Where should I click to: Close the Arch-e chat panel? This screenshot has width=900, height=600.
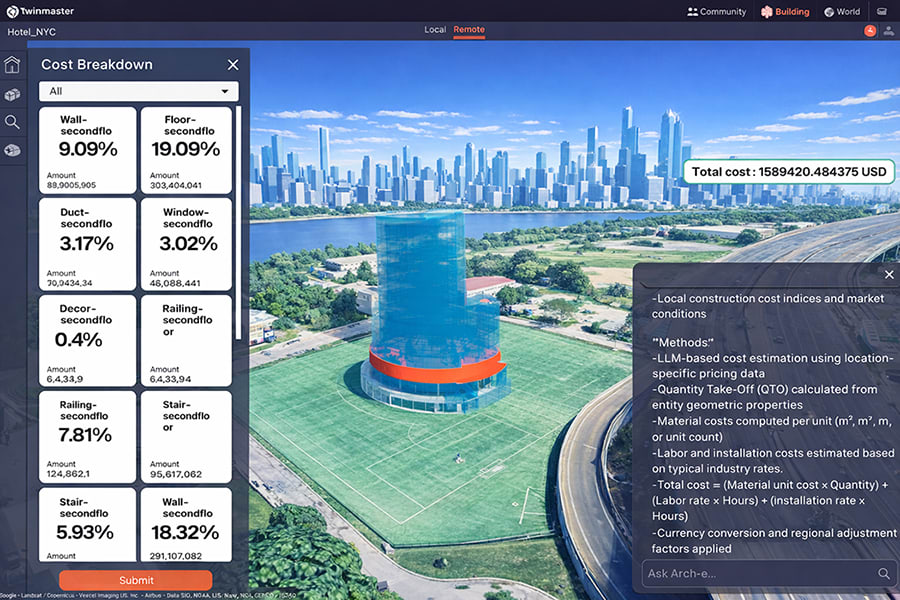[889, 274]
